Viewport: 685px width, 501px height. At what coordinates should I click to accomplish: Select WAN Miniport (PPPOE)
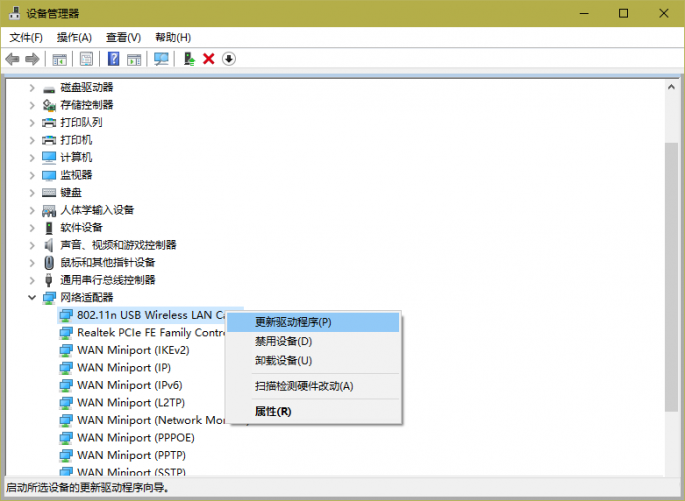(136, 437)
